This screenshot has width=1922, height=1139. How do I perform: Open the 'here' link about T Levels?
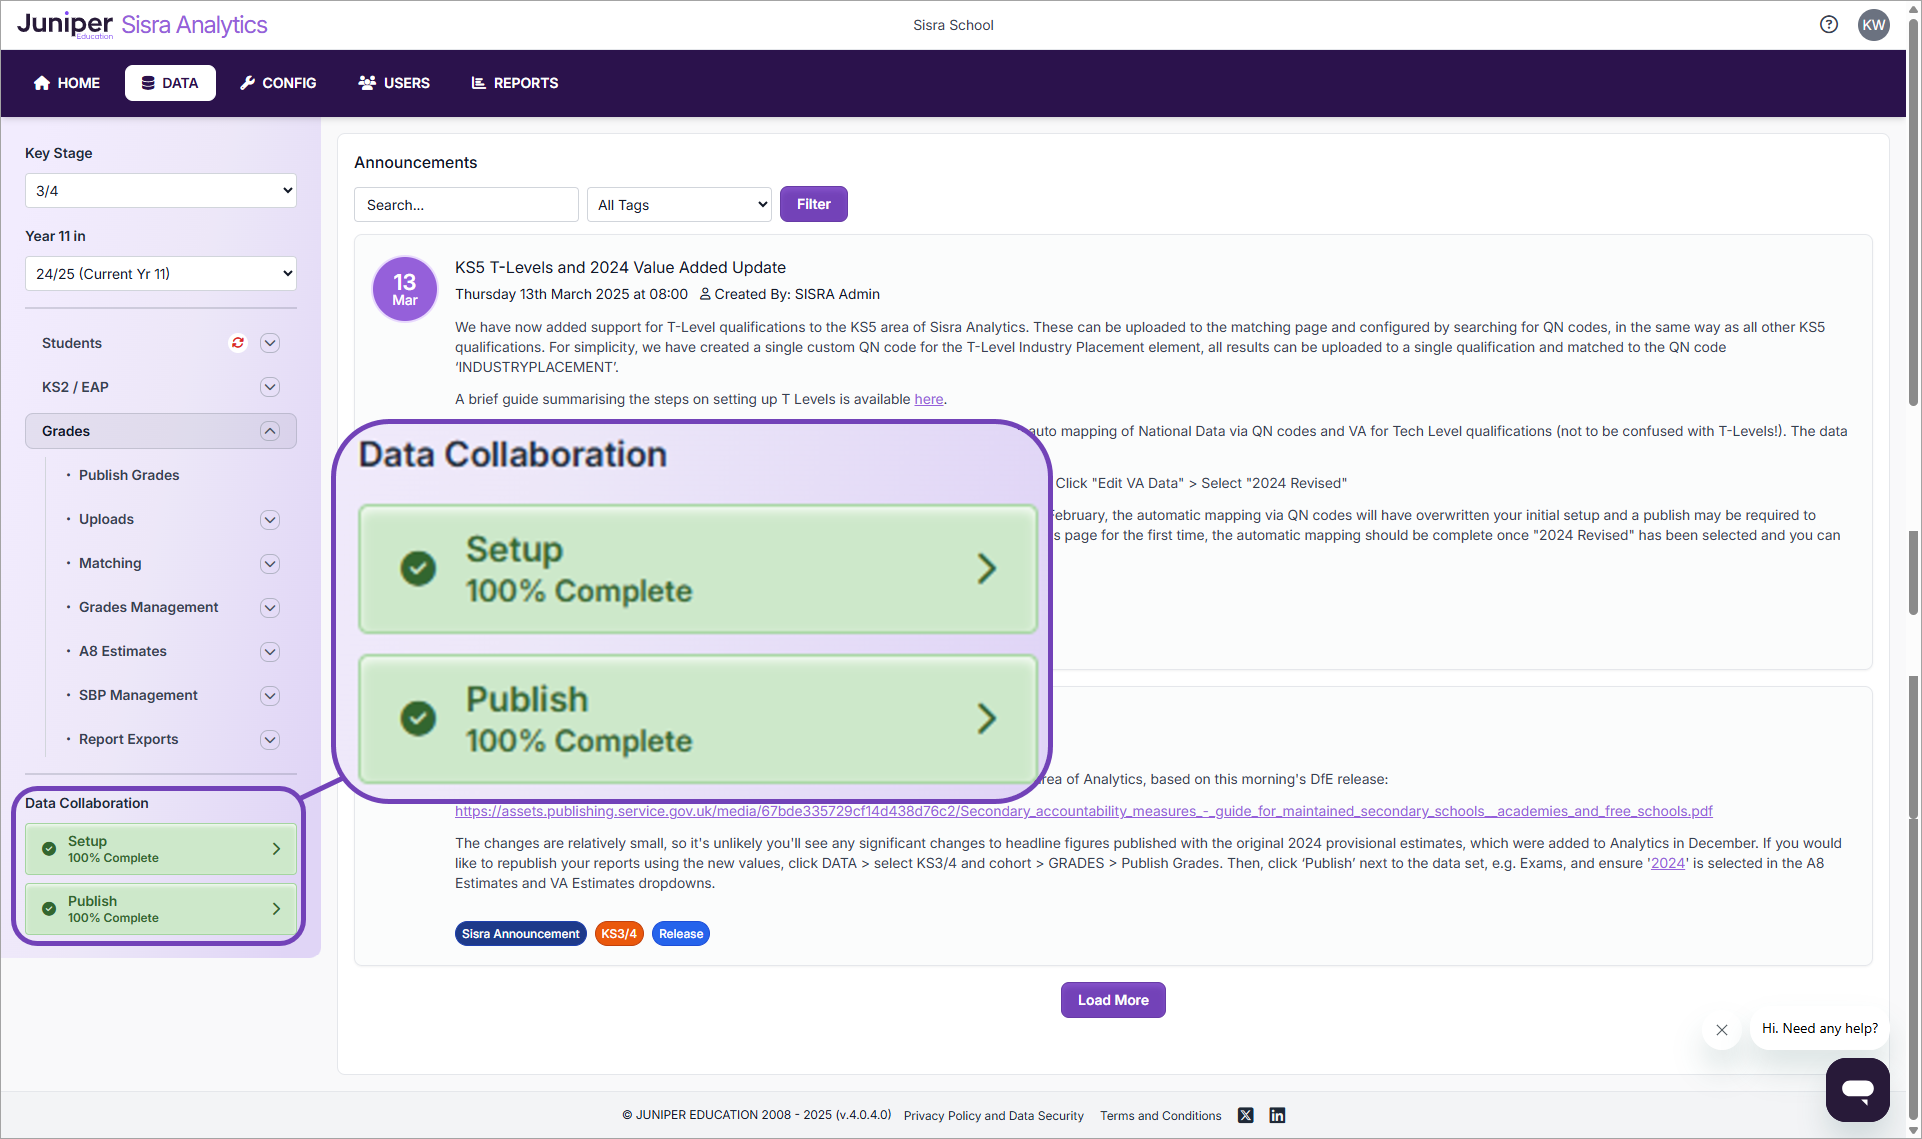928,399
